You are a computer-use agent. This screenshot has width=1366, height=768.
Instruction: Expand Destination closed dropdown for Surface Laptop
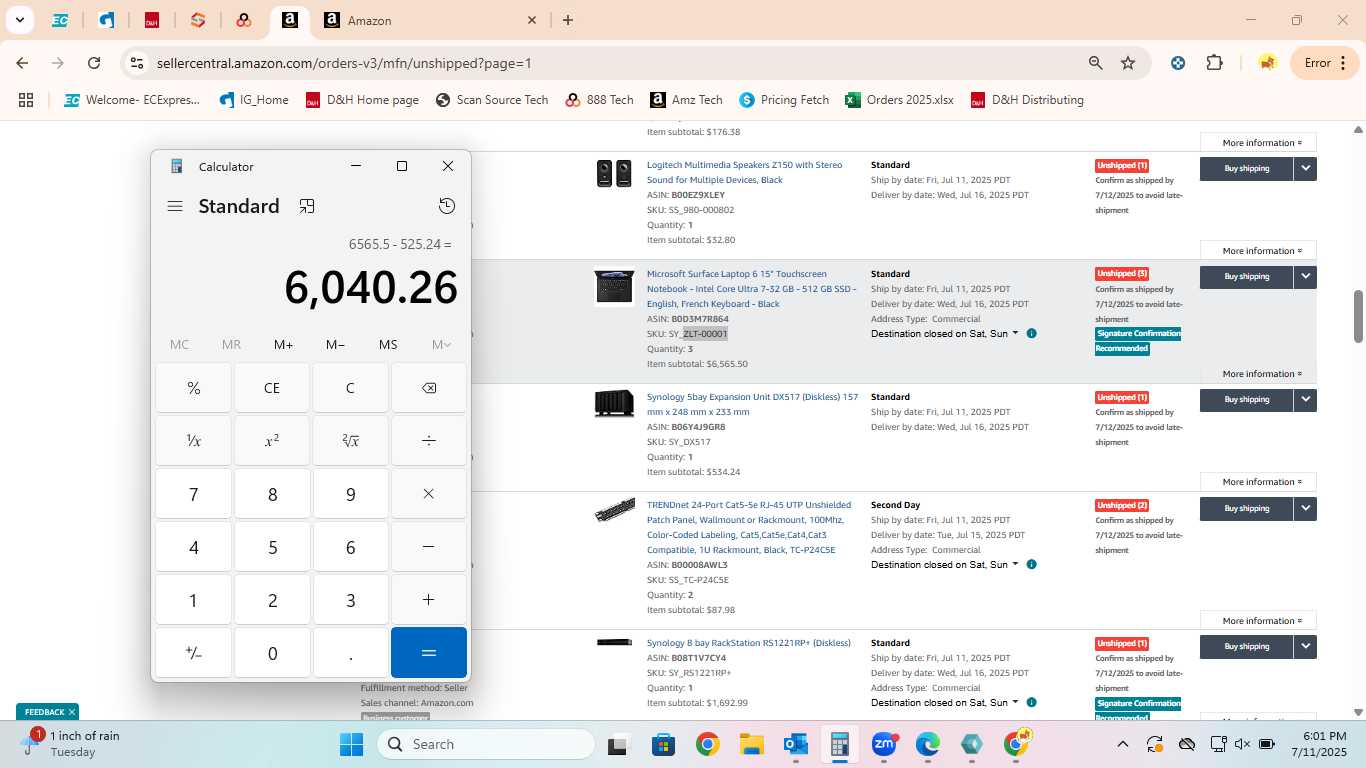[945, 334]
